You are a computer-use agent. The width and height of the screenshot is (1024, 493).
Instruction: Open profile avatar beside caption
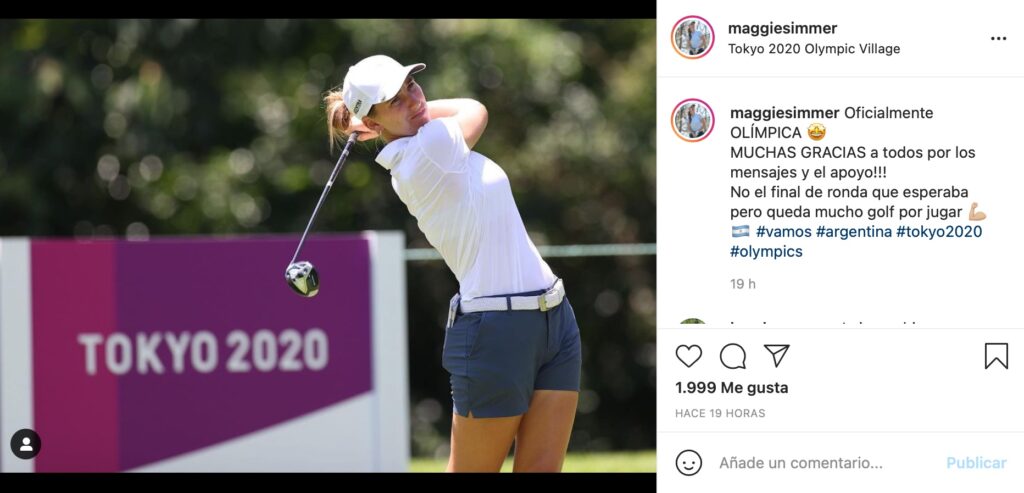[692, 120]
